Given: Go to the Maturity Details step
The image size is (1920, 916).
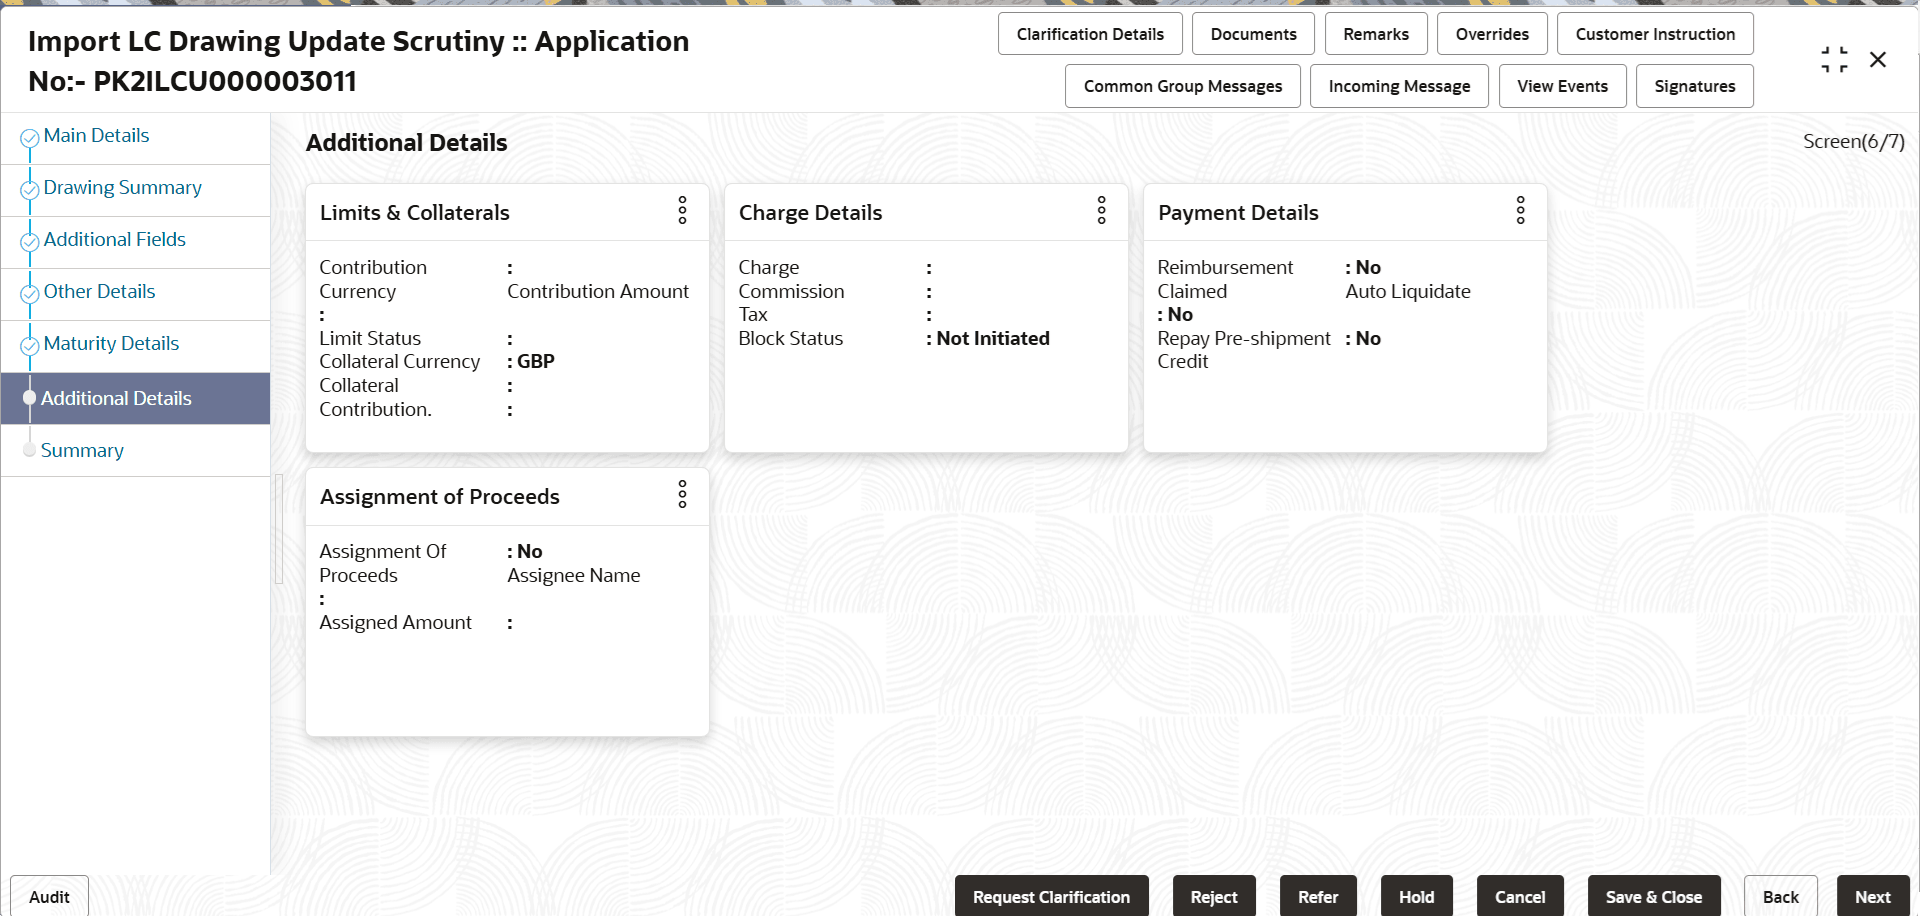Looking at the screenshot, I should click(111, 344).
